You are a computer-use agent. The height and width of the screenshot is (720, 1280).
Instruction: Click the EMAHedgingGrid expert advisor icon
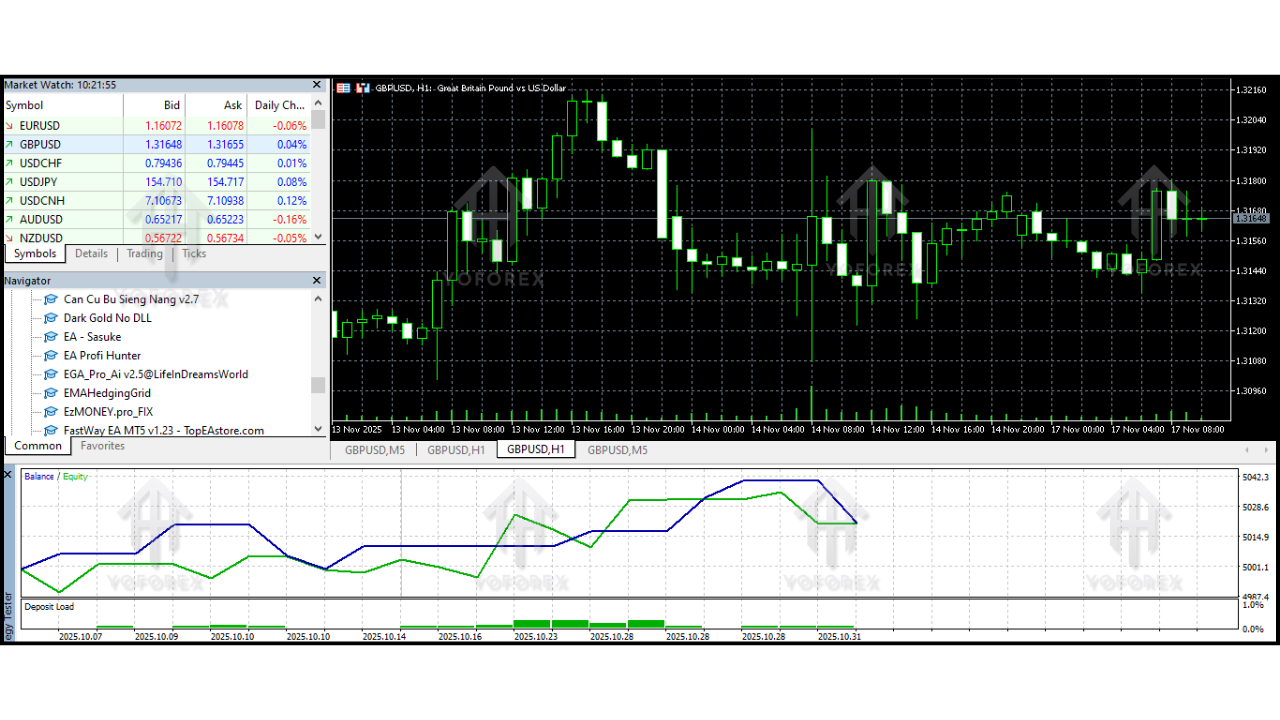(51, 393)
